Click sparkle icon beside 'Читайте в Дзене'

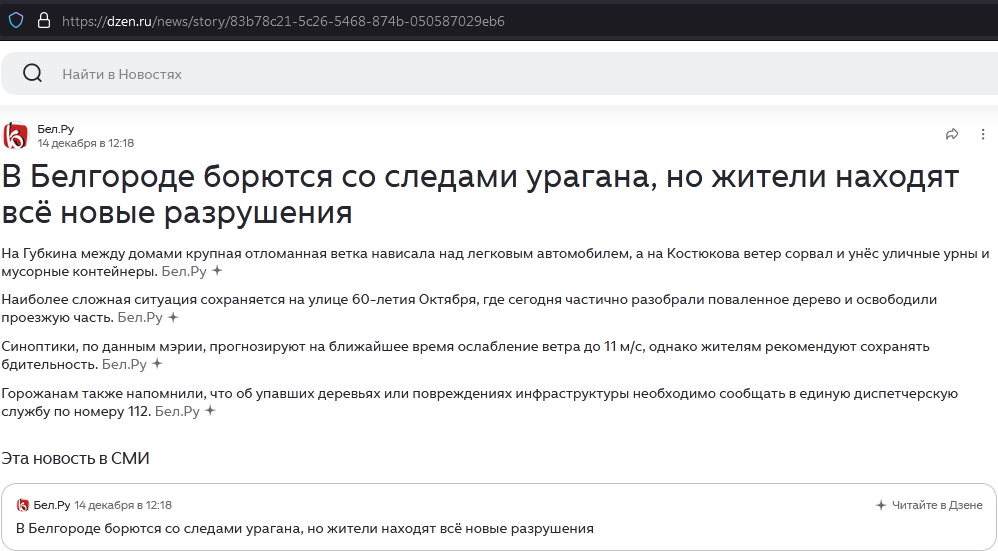881,505
